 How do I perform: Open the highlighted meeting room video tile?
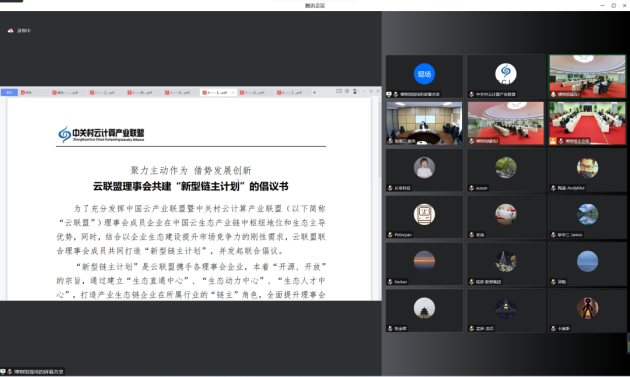pos(587,76)
